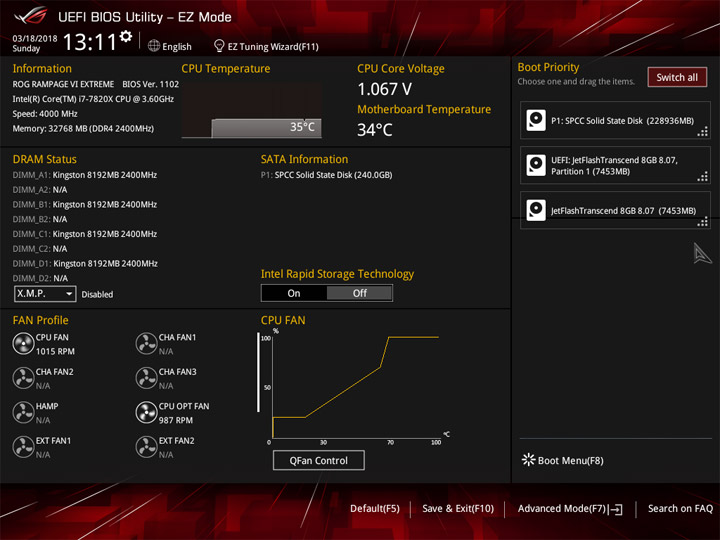Screen dimensions: 720x540
Task: Click the Boot Menu asterisk icon
Action: coord(529,460)
